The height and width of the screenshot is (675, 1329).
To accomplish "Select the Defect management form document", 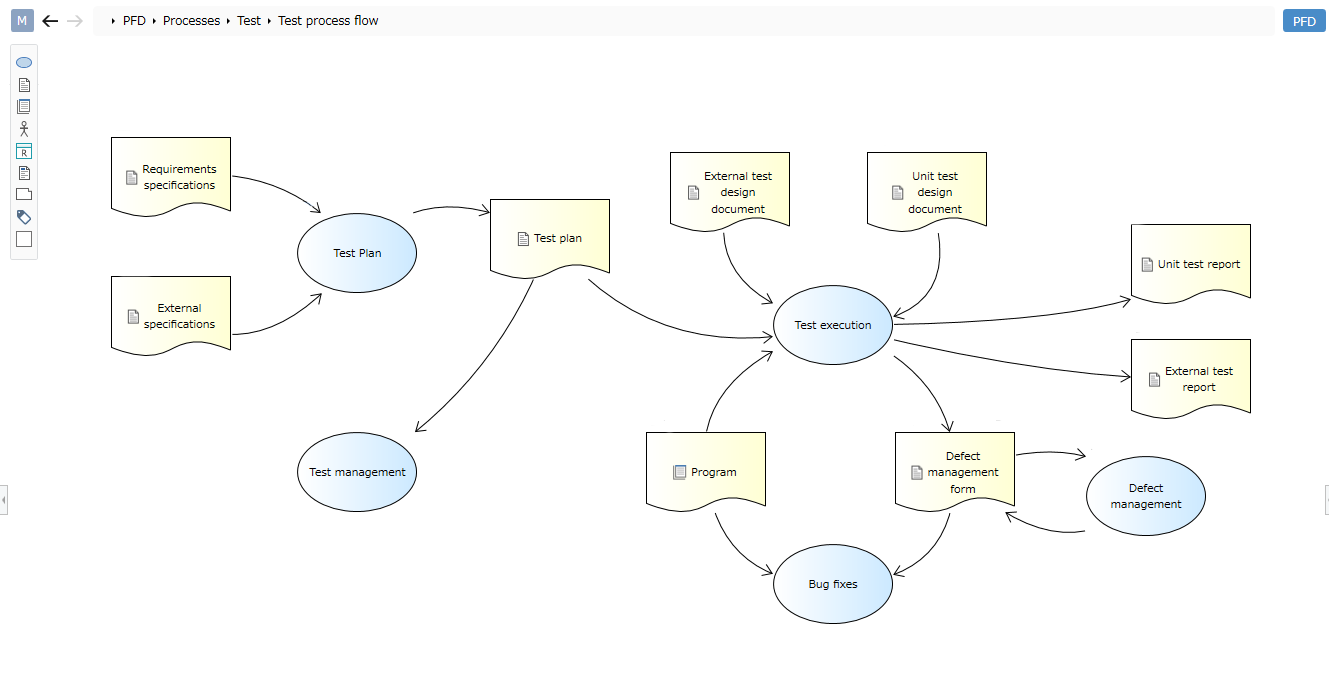I will pyautogui.click(x=955, y=472).
